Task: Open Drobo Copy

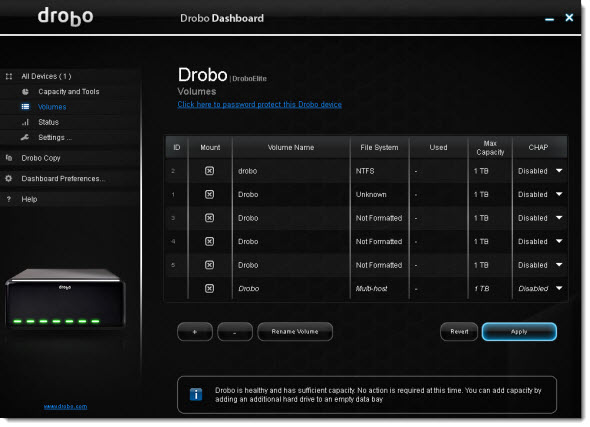Action: pos(41,158)
